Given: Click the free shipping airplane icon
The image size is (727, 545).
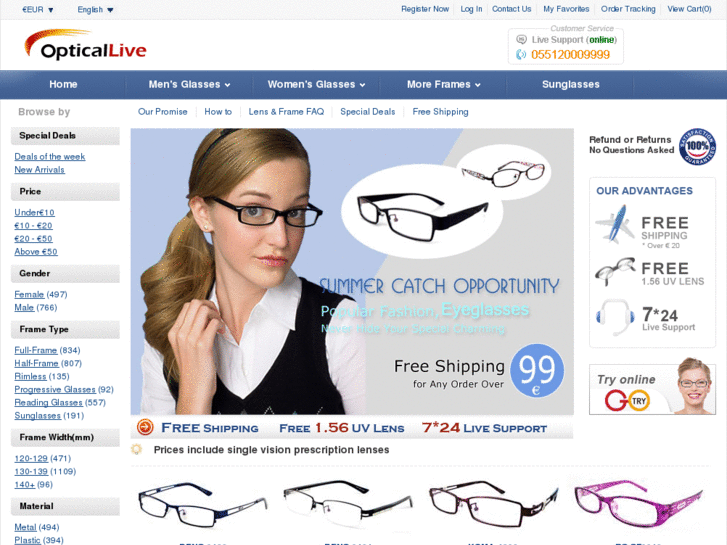Looking at the screenshot, I should point(615,224).
